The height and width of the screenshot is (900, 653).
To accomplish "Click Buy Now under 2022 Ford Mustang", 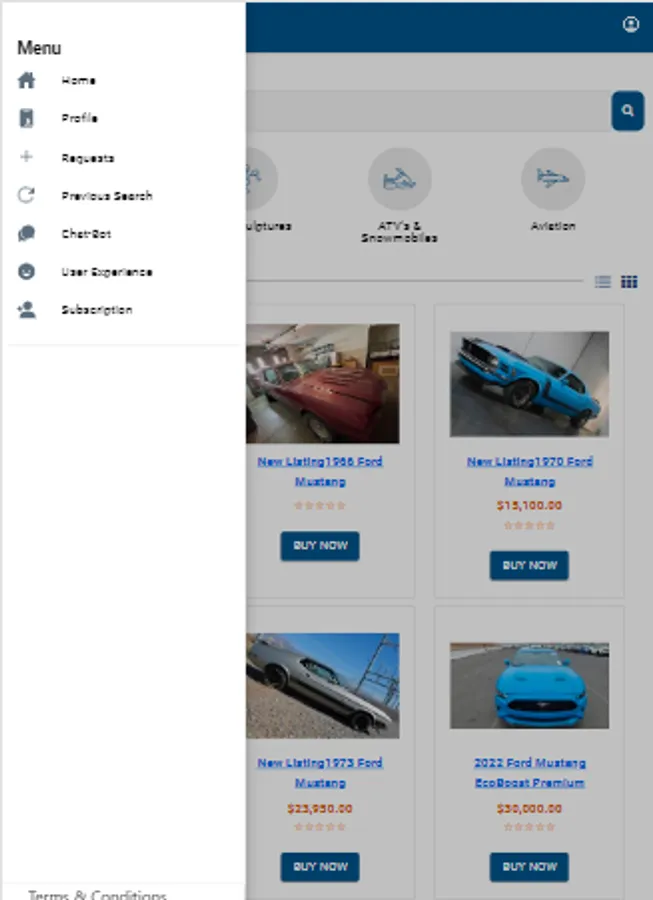I will [530, 867].
